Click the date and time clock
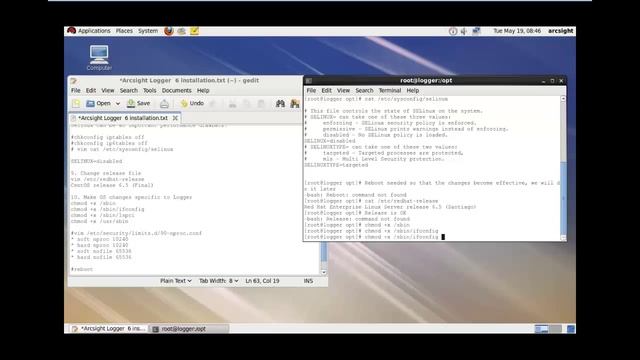This screenshot has height=360, width=640. (x=517, y=31)
